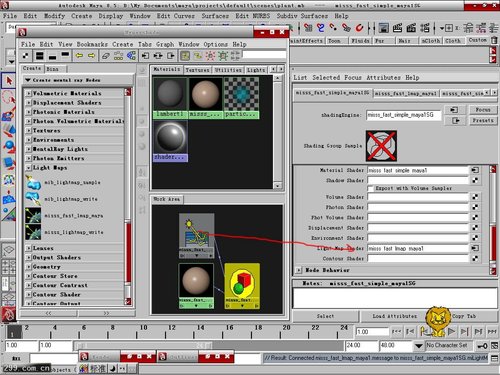Image resolution: width=500 pixels, height=375 pixels.
Task: Click the Select button in Attribute Editor
Action: [325, 316]
